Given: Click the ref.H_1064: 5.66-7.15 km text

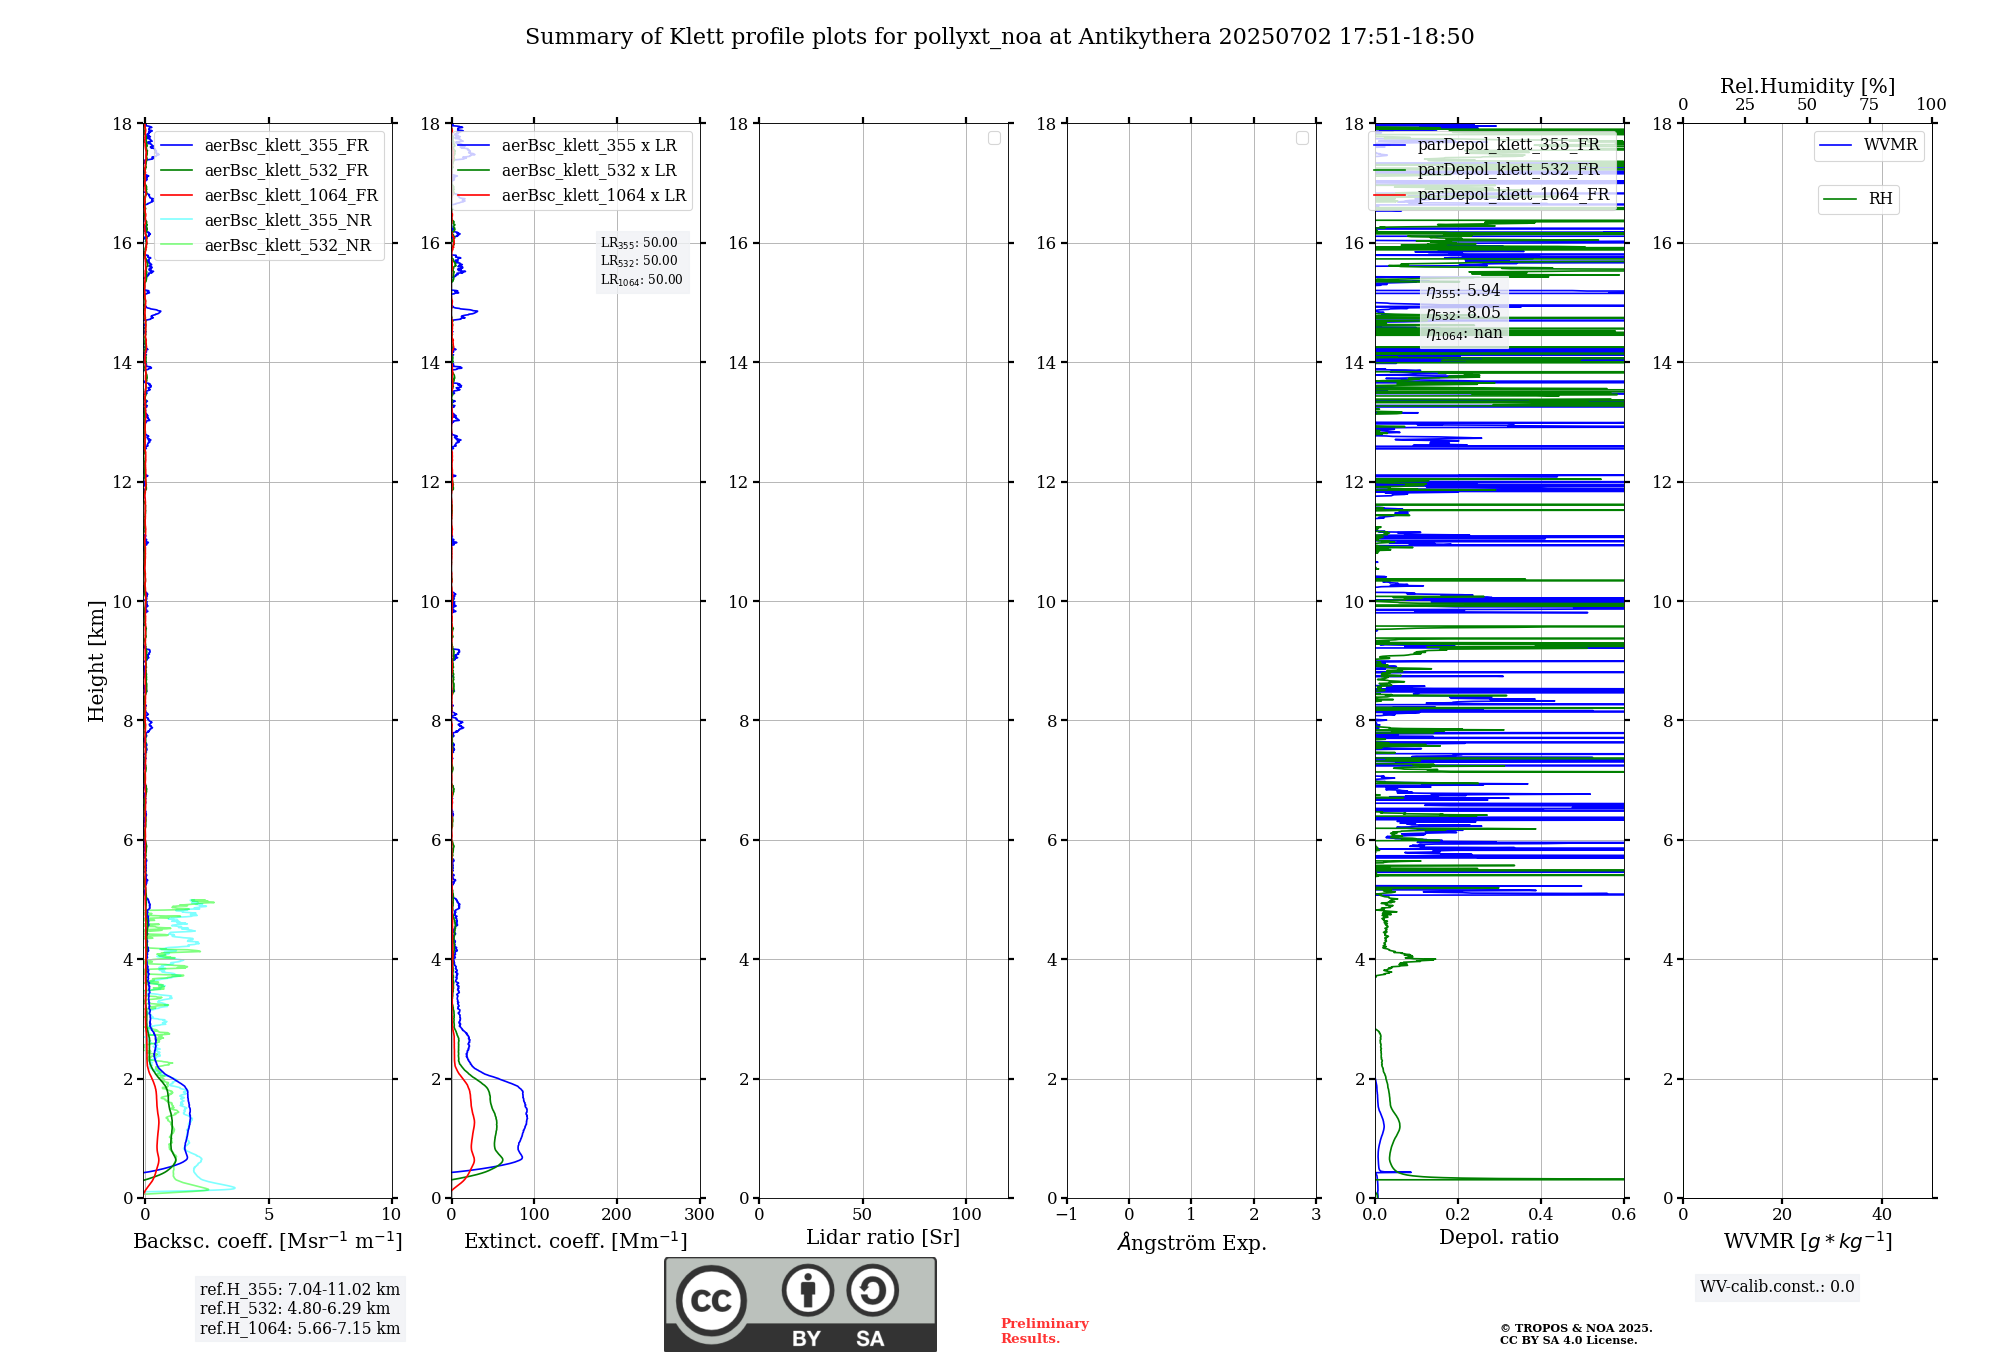Looking at the screenshot, I should (x=300, y=1329).
